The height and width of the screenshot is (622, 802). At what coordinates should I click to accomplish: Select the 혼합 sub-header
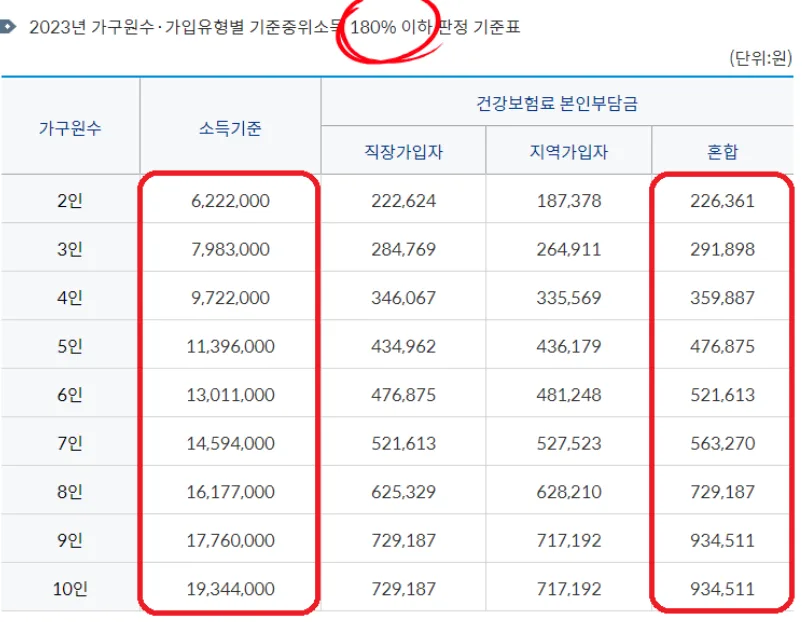click(x=722, y=151)
